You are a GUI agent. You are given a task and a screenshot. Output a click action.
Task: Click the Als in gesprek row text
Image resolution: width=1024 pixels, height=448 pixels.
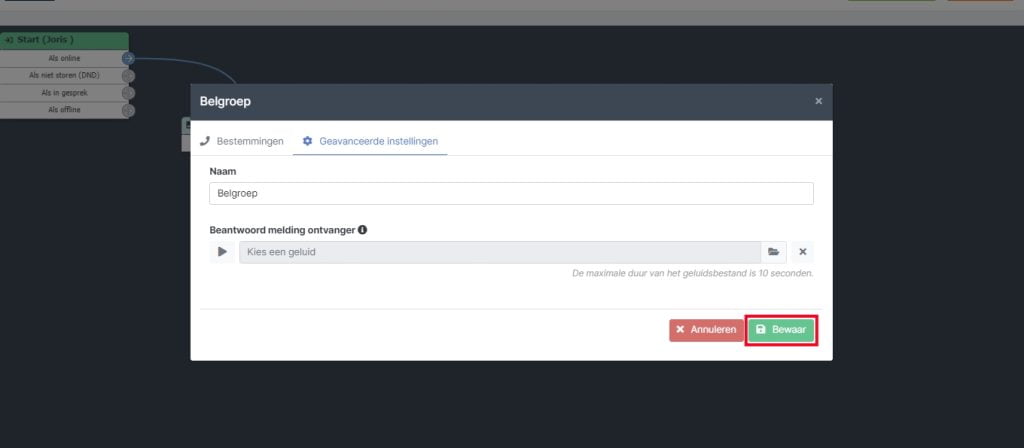(x=64, y=93)
